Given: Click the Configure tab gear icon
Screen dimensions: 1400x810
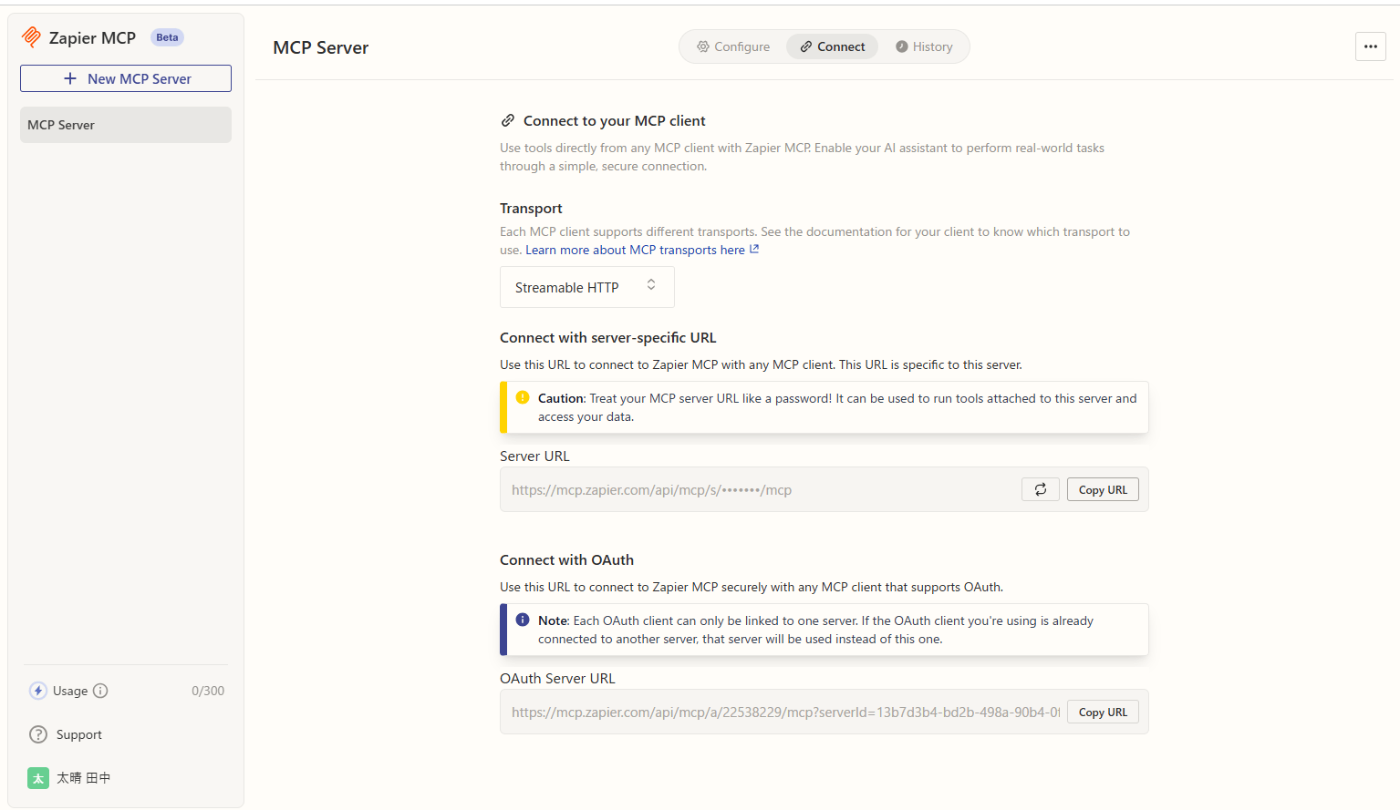Looking at the screenshot, I should [x=703, y=47].
